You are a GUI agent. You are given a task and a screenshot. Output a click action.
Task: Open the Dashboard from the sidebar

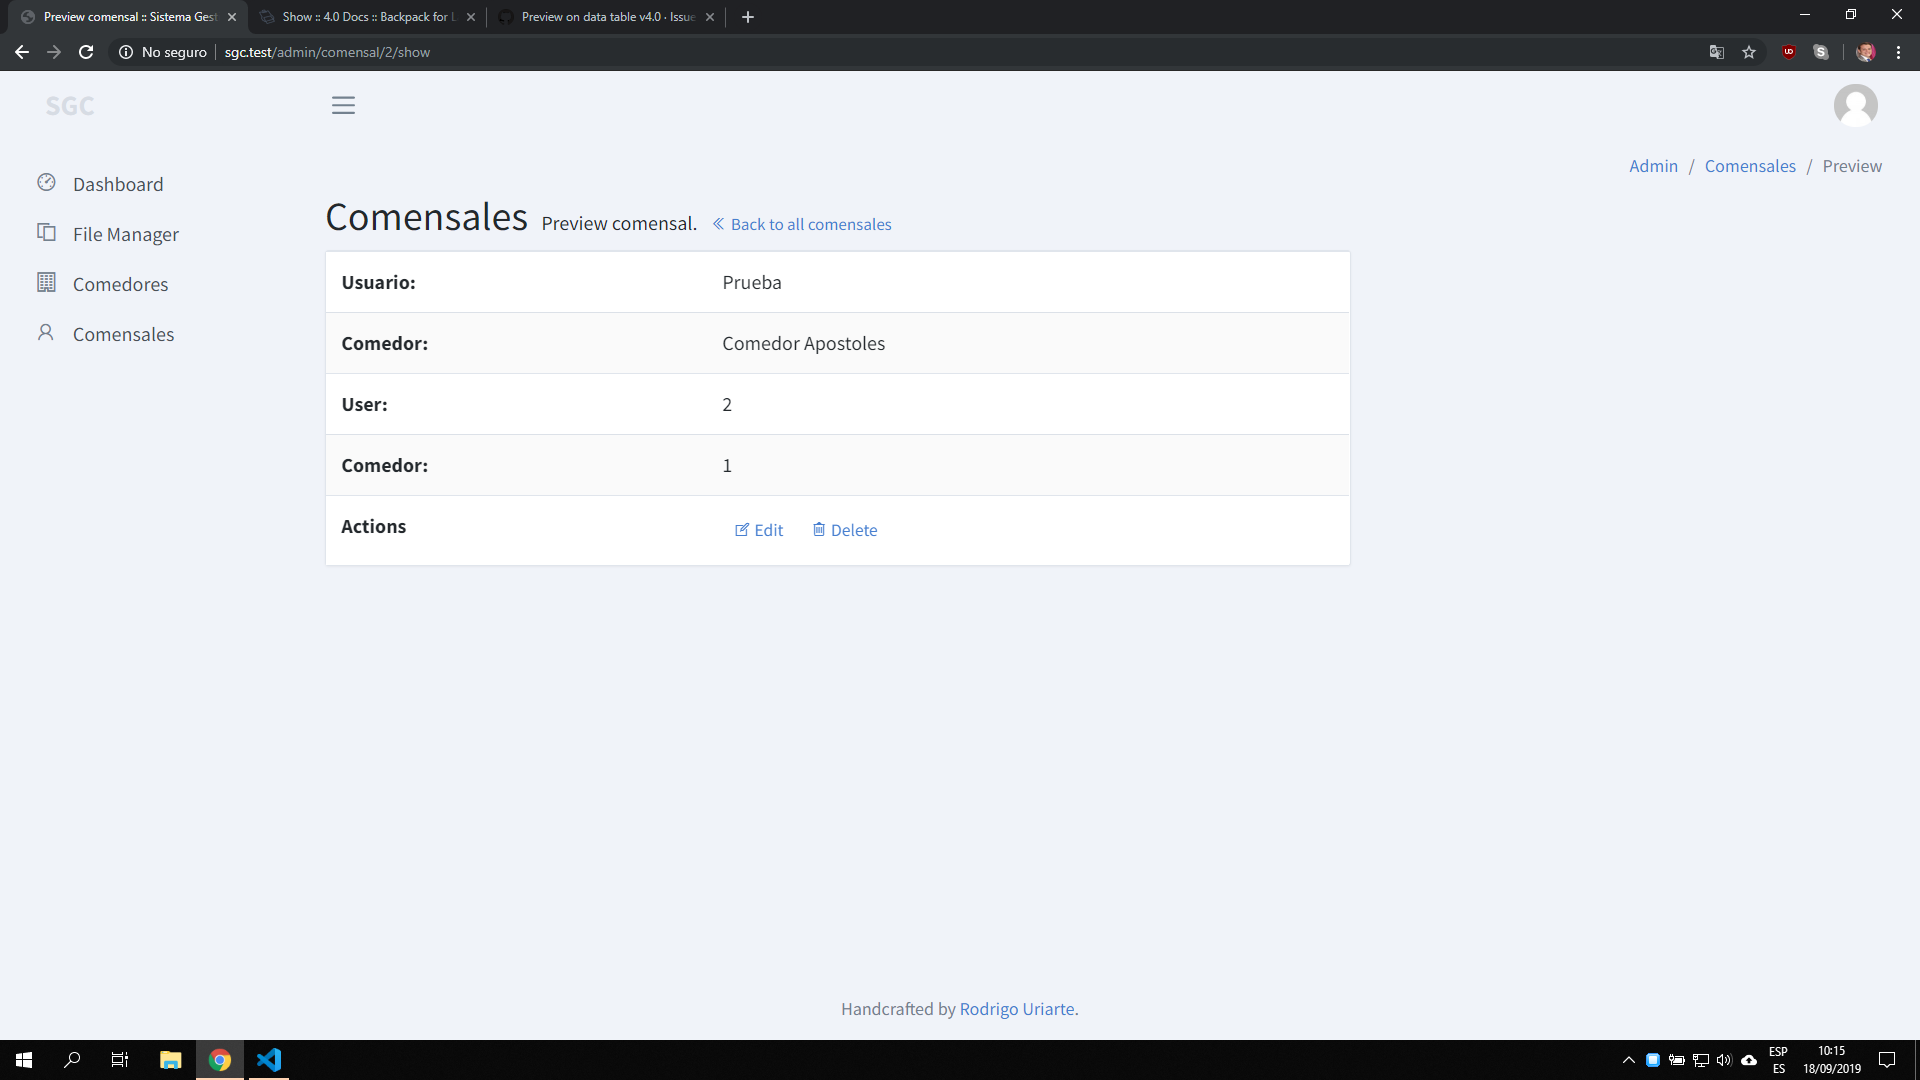117,184
